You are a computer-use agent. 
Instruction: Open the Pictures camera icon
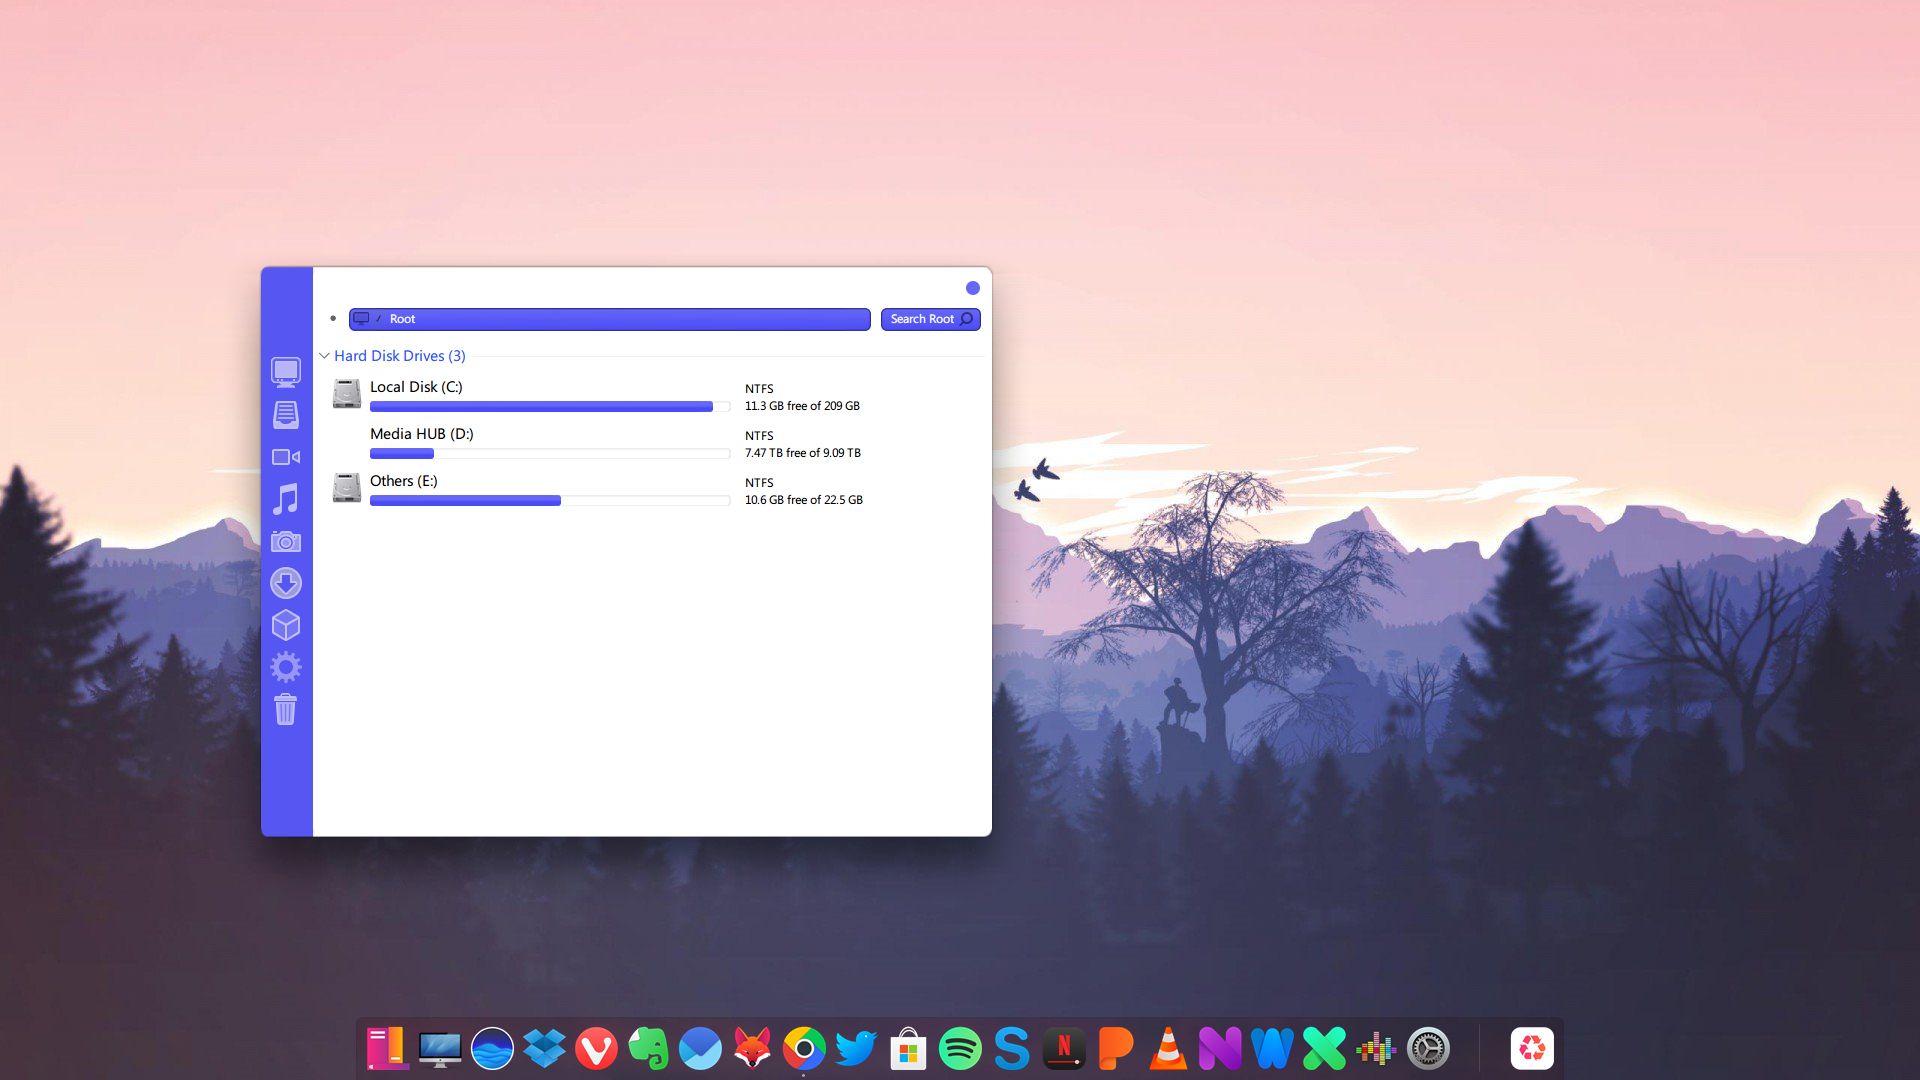(x=286, y=541)
